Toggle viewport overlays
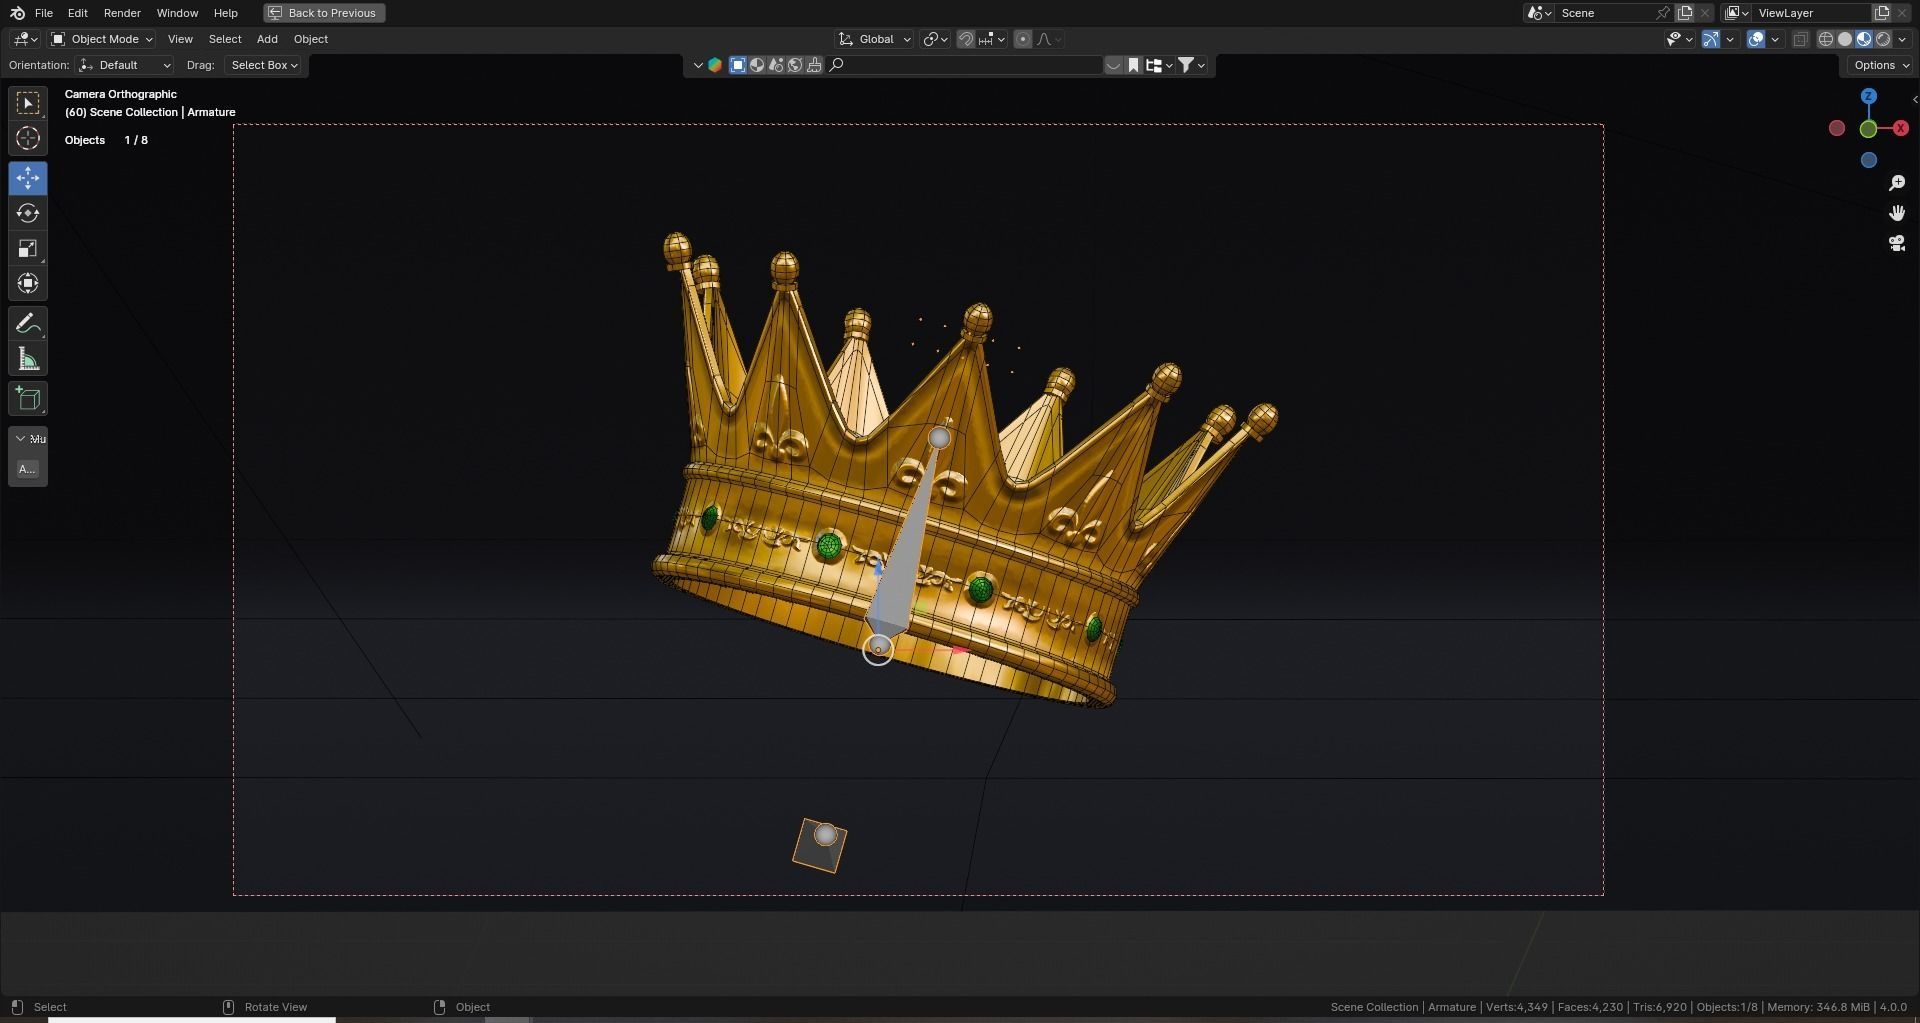This screenshot has height=1023, width=1920. [1756, 39]
